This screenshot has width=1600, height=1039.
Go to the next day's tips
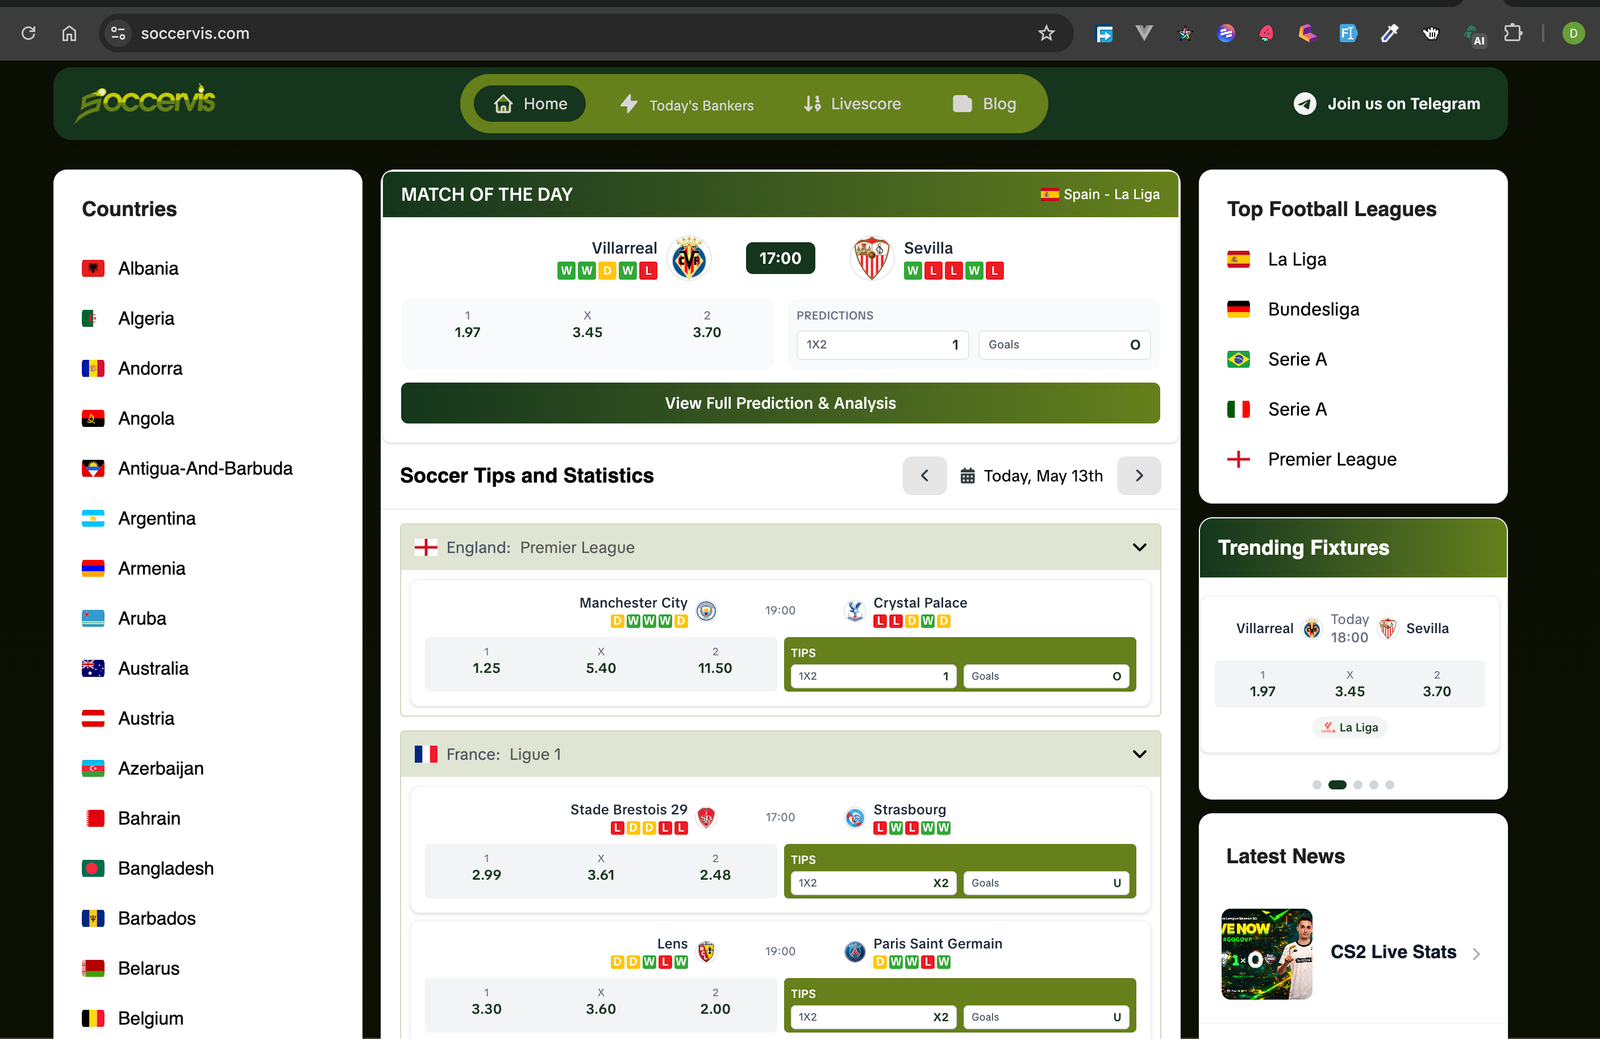1139,476
